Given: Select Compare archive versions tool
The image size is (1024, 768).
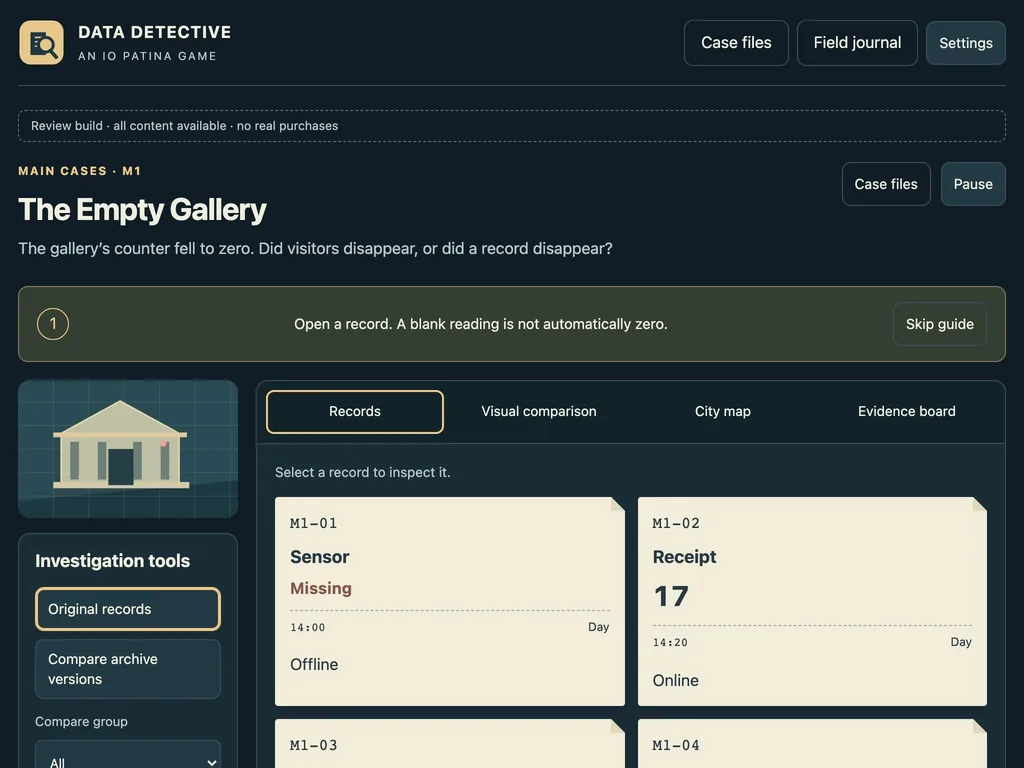Looking at the screenshot, I should [128, 669].
